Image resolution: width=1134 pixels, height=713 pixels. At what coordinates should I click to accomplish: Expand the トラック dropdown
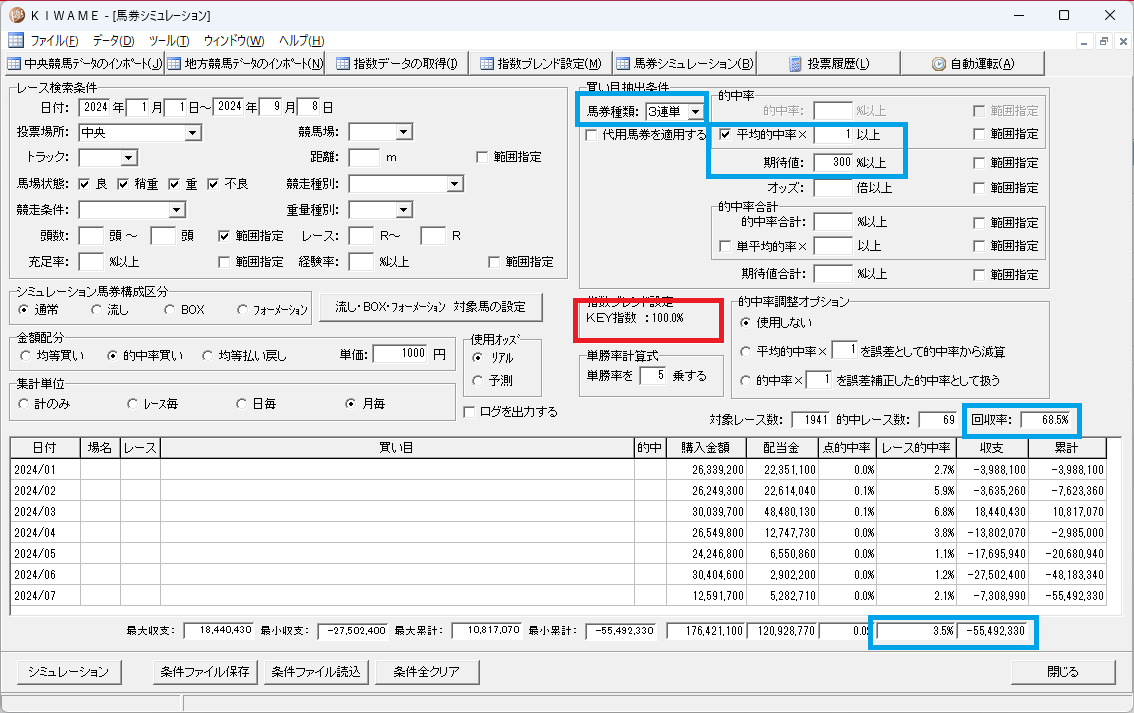point(129,157)
